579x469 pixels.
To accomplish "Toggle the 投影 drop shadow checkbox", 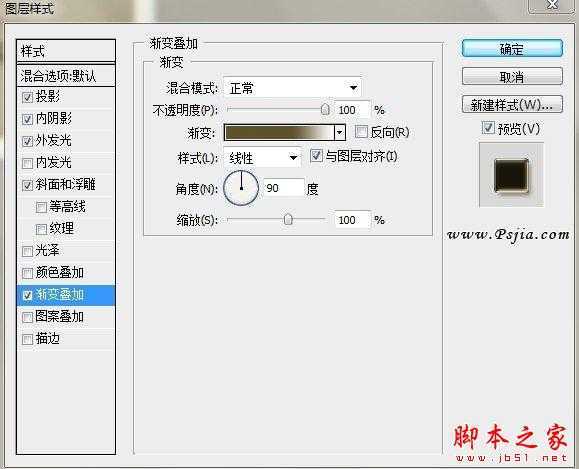I will tap(28, 97).
